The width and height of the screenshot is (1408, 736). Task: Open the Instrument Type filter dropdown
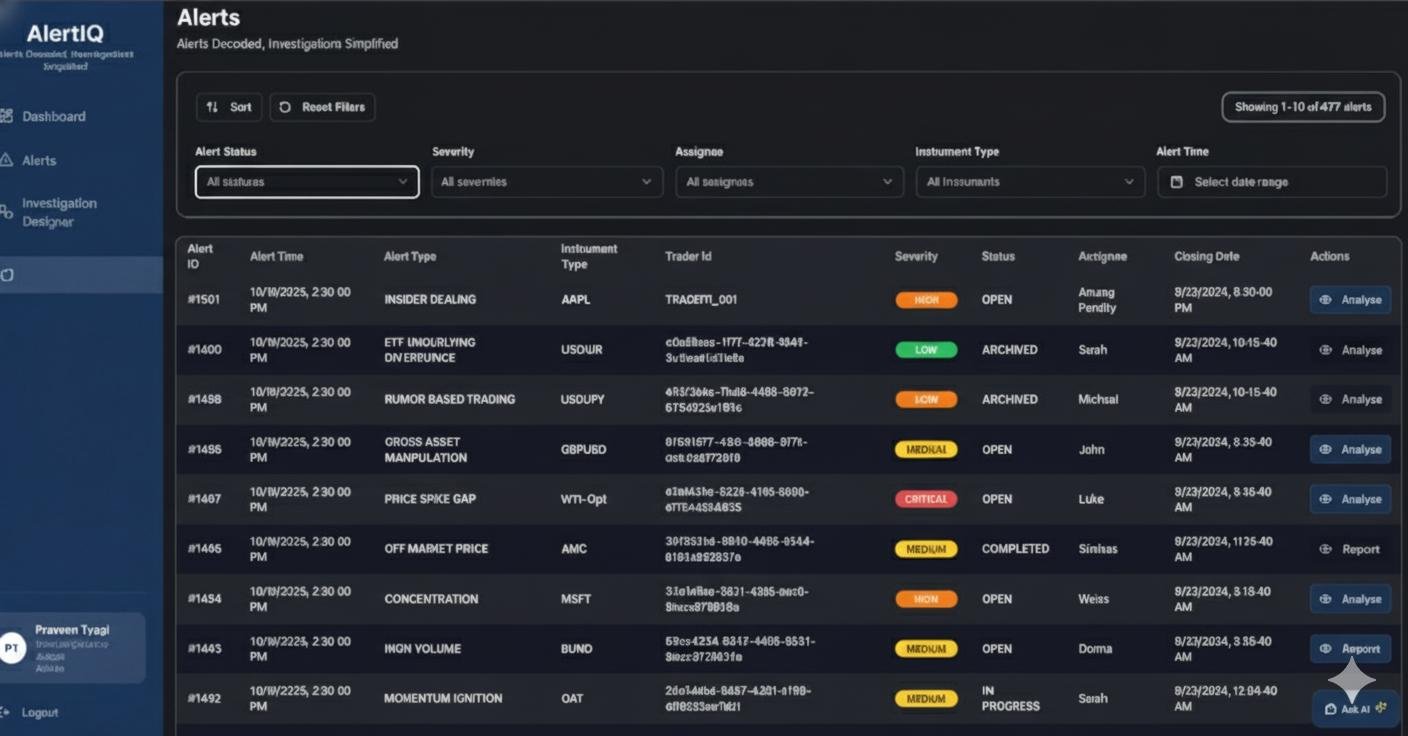click(1031, 182)
